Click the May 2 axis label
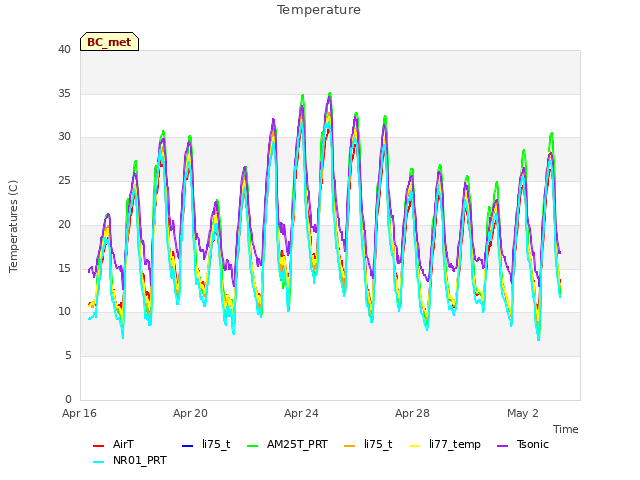The image size is (640, 480). 523,413
